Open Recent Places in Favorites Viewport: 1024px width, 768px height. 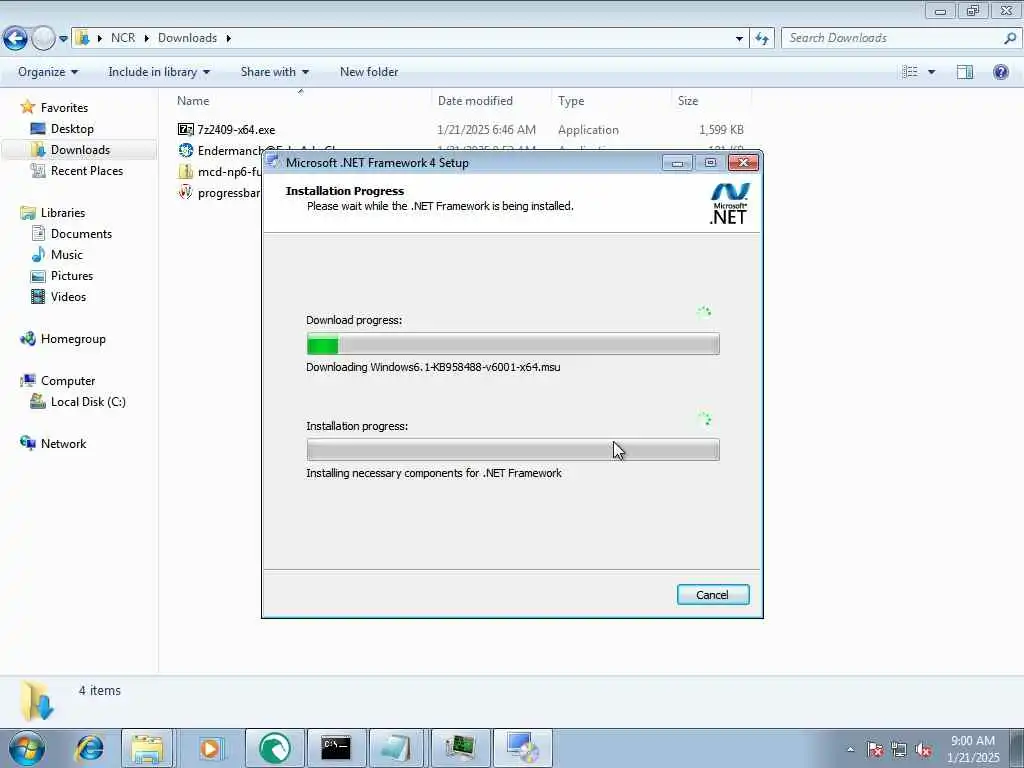pos(87,170)
